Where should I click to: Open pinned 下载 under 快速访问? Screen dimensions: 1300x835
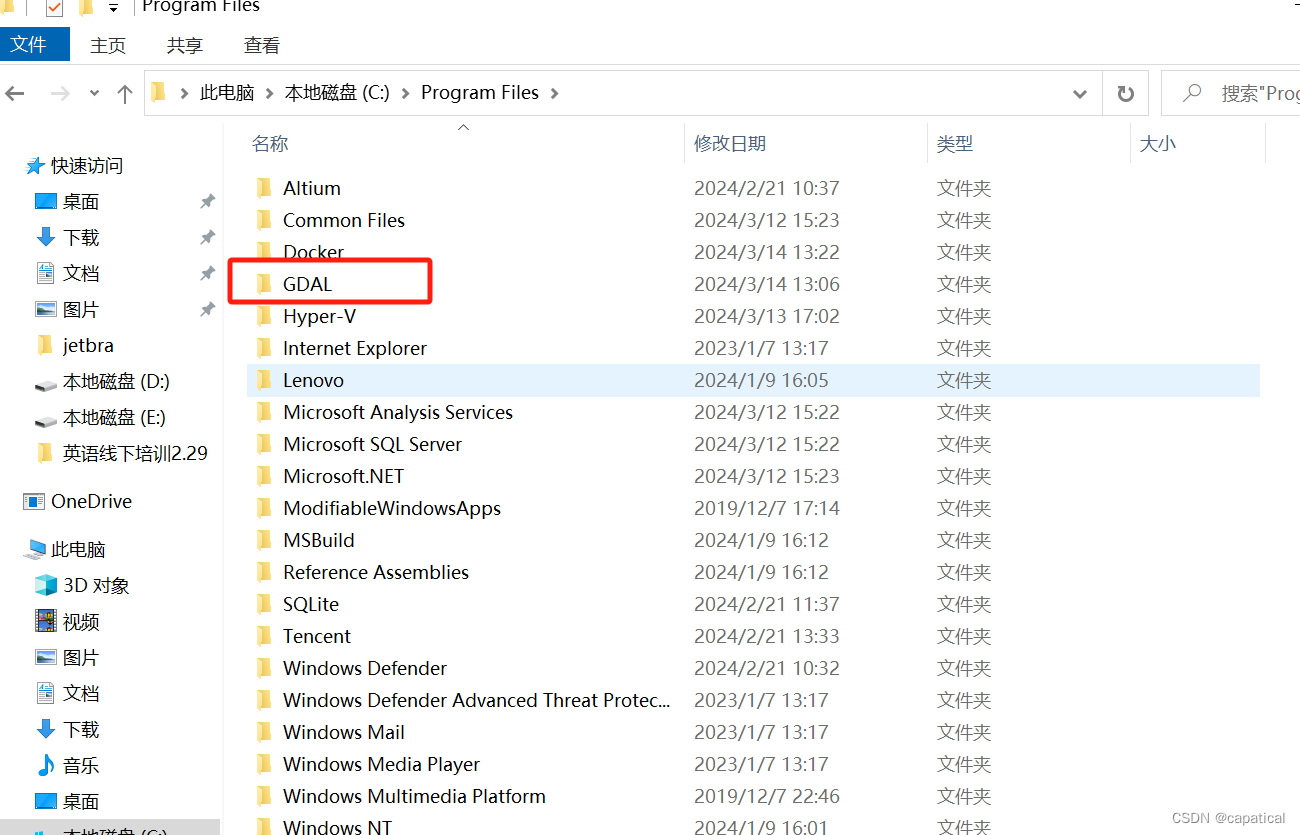click(81, 238)
